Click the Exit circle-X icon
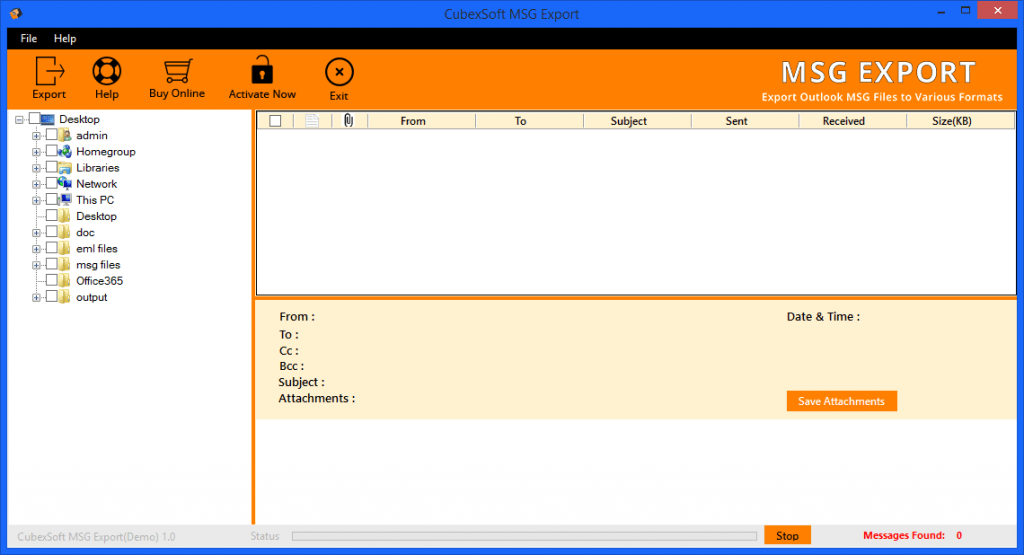 click(x=339, y=72)
